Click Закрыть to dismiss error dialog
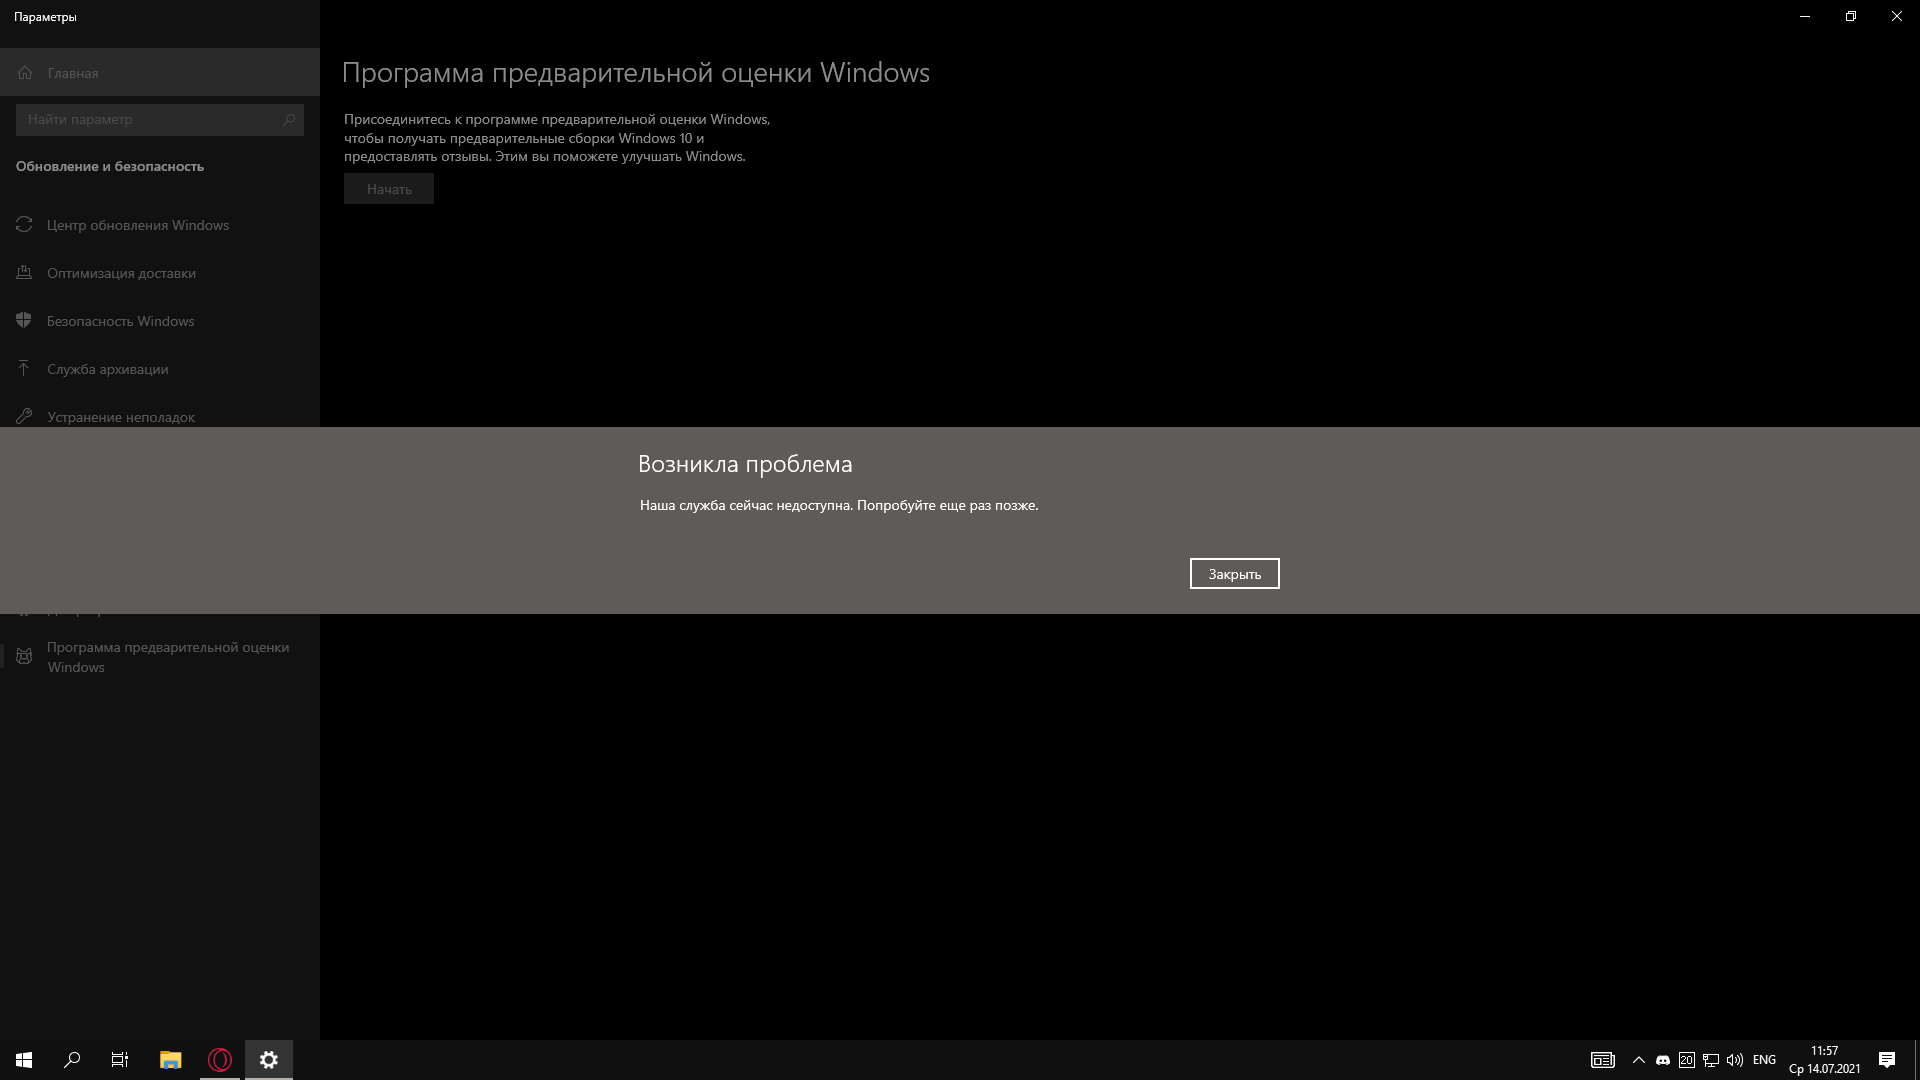The image size is (1920, 1080). [x=1234, y=572]
